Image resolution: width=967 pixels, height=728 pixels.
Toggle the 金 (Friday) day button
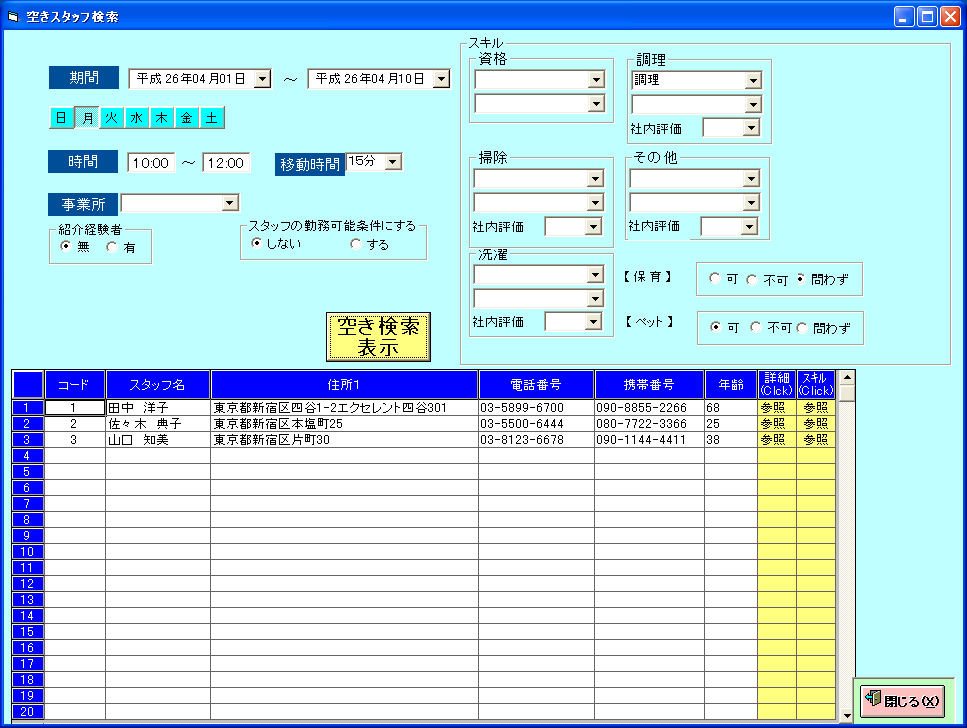[187, 118]
